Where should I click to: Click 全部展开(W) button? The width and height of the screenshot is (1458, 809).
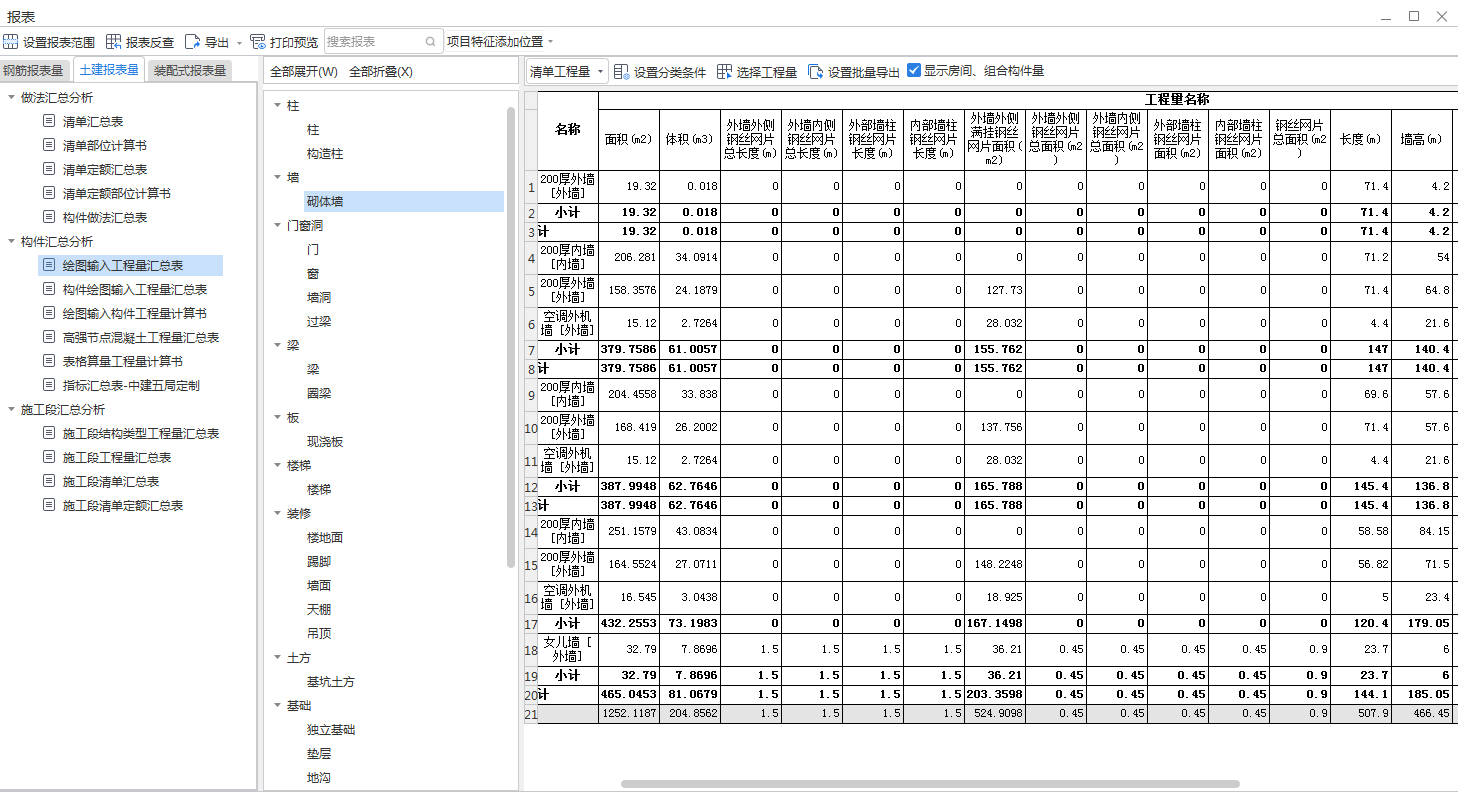pos(304,72)
